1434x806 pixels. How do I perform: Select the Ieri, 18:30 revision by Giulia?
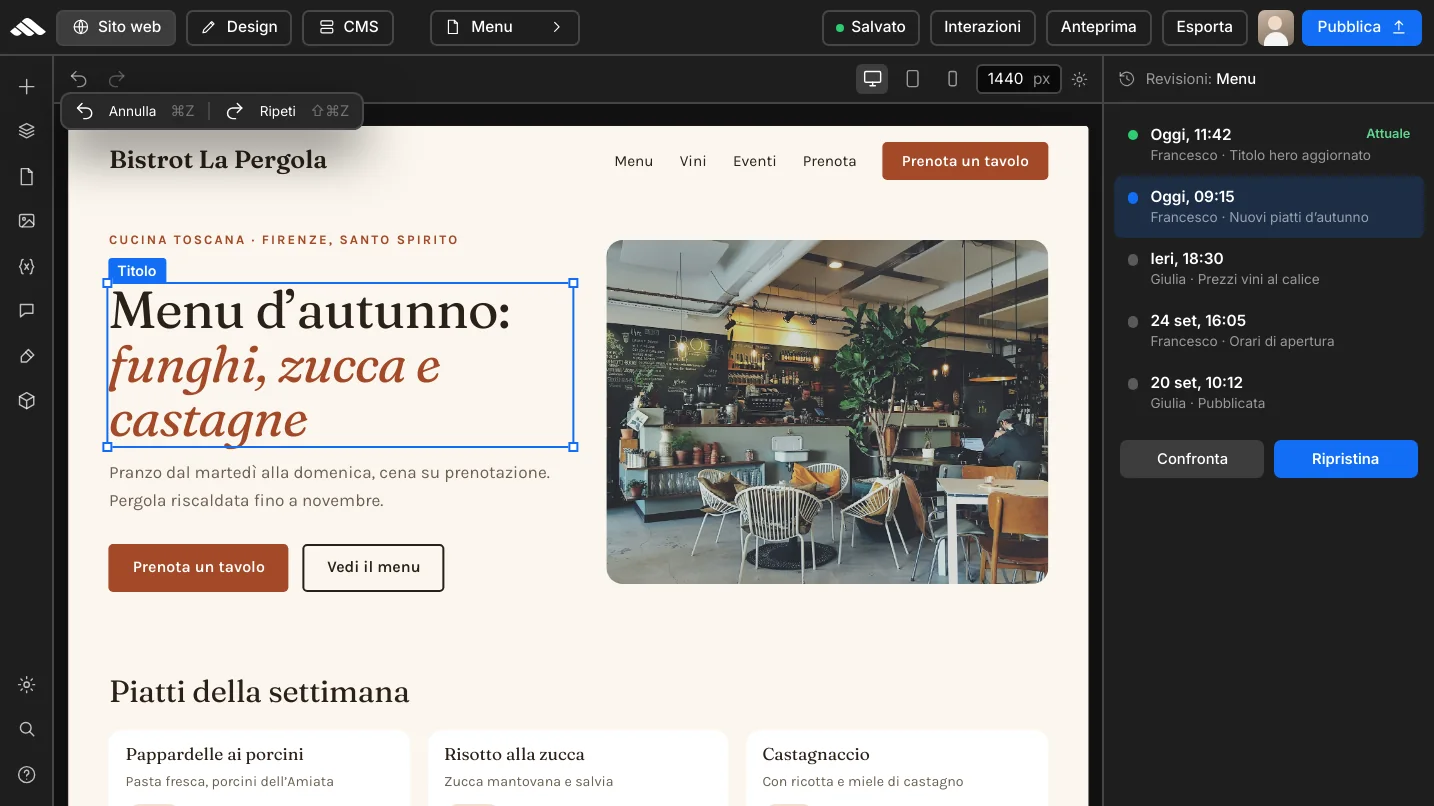click(x=1269, y=269)
